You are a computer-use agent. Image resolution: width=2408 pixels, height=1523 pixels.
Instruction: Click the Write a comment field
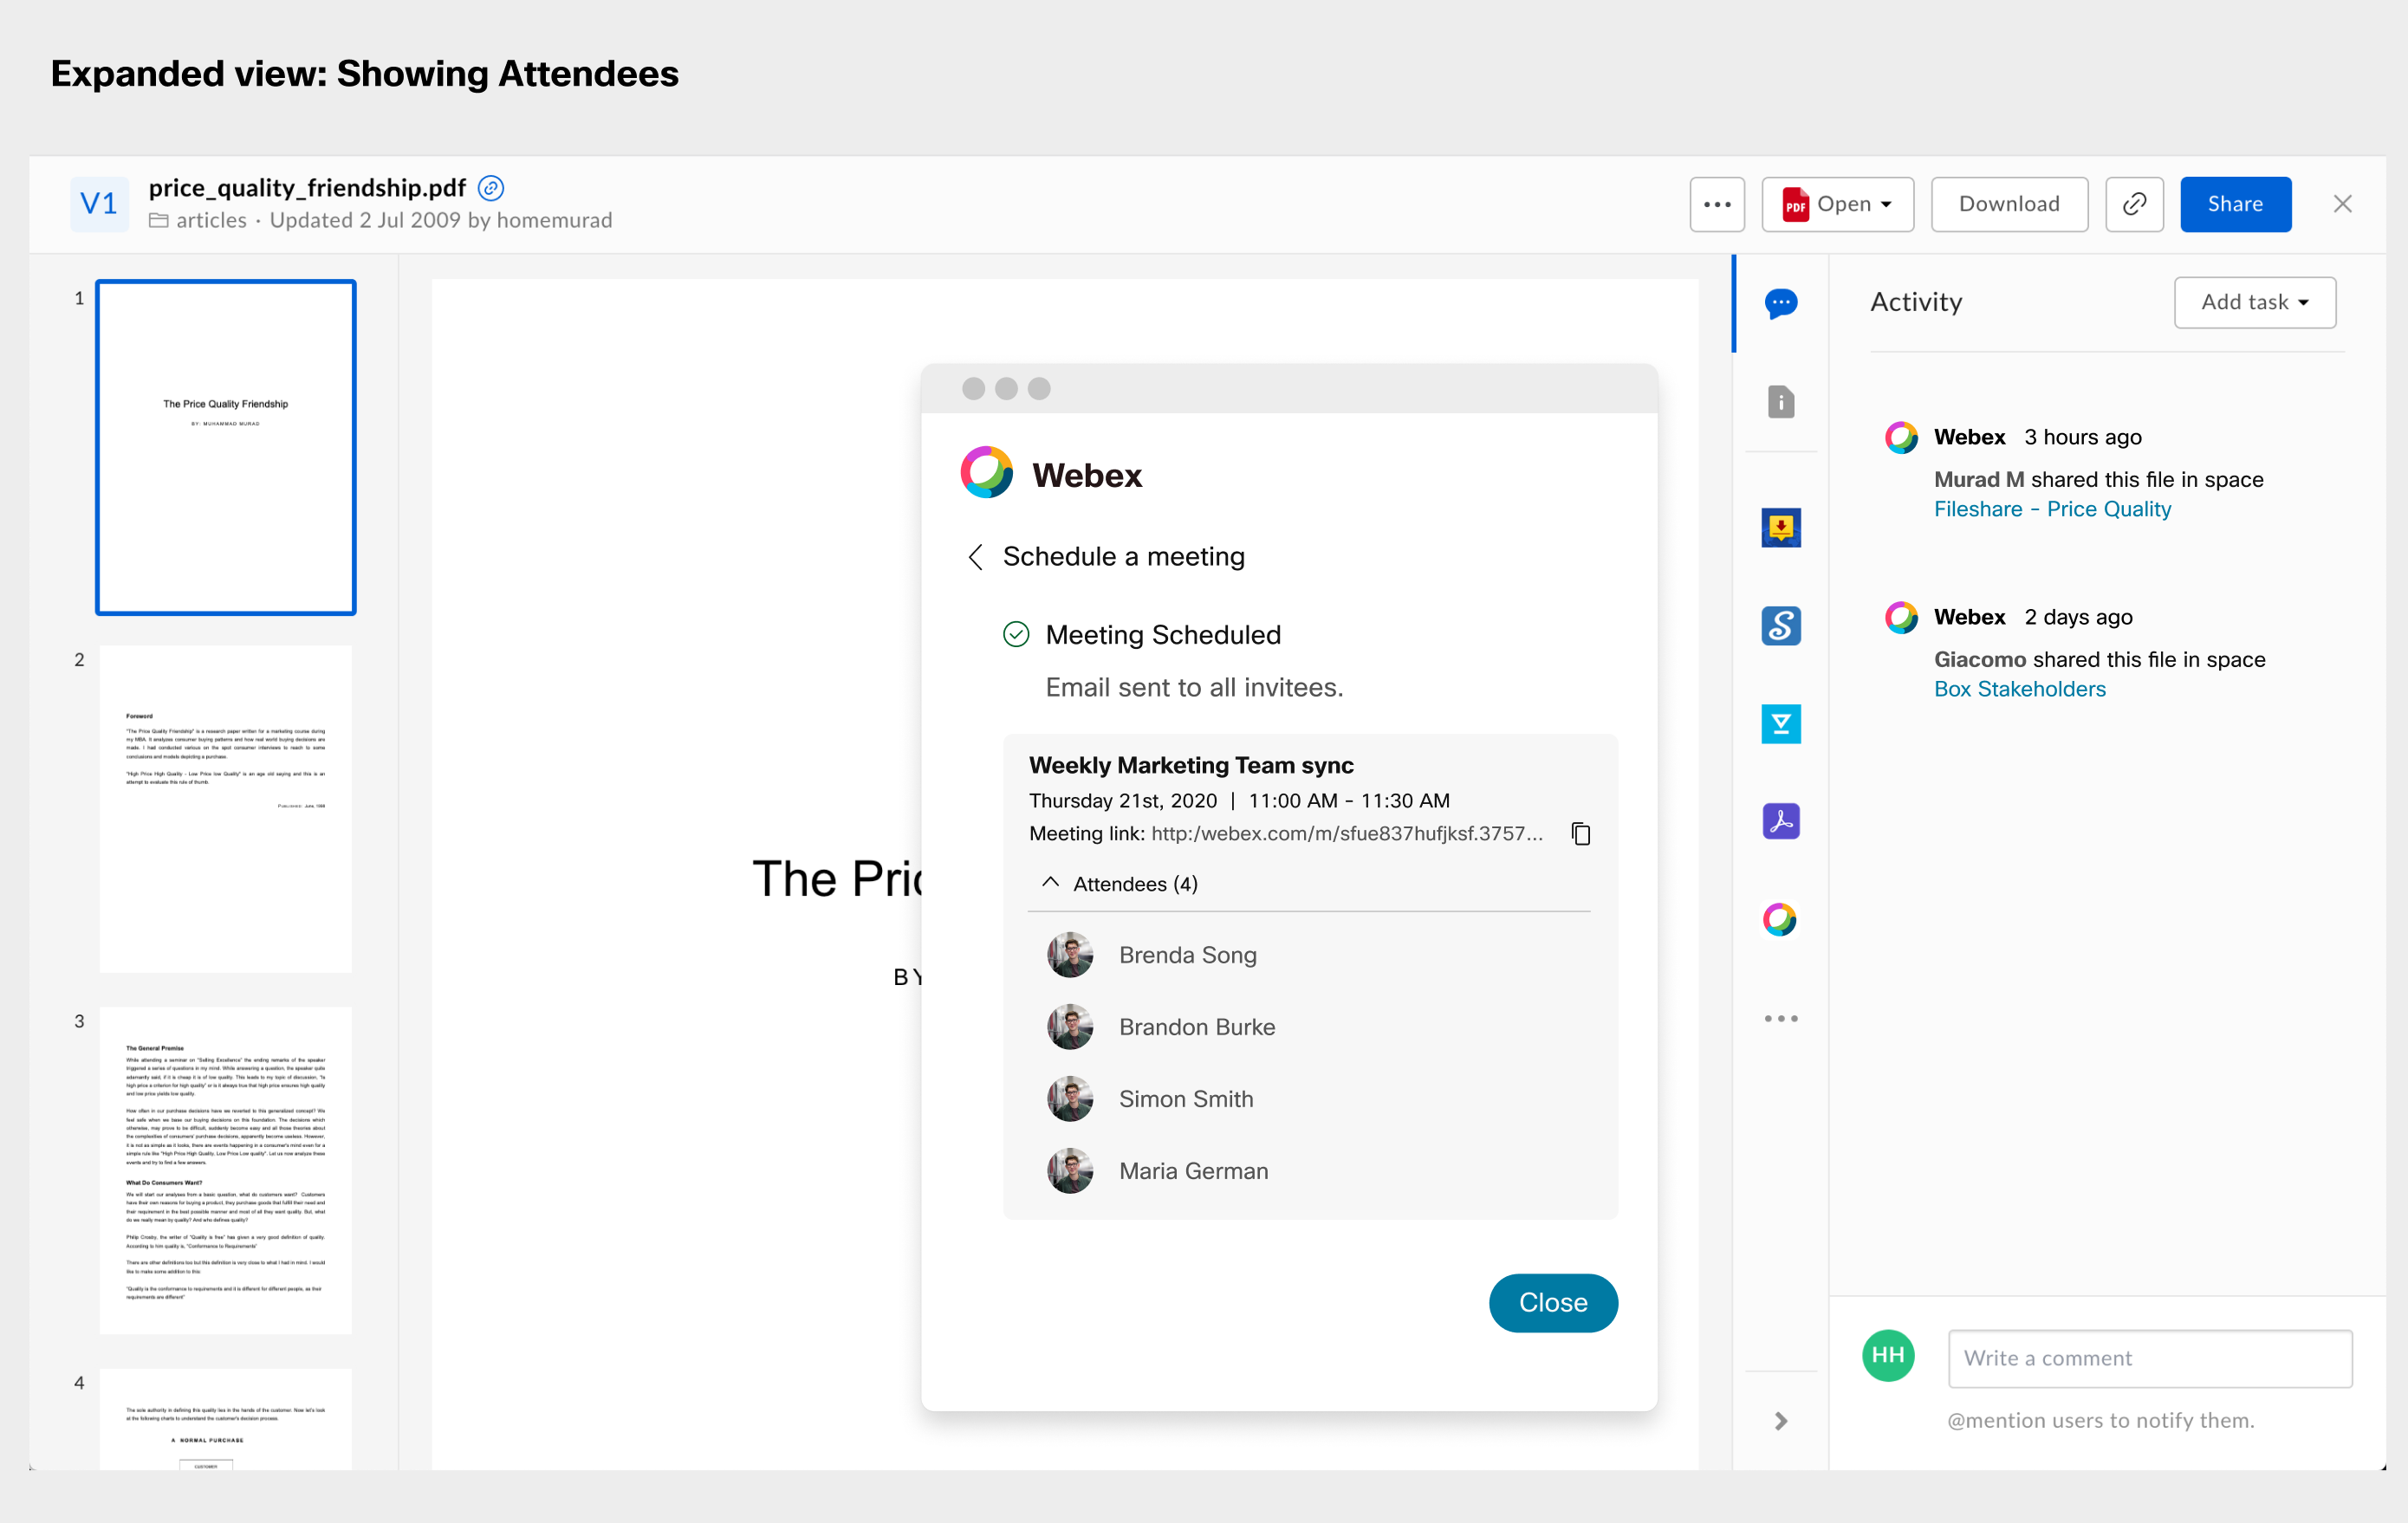(2150, 1358)
